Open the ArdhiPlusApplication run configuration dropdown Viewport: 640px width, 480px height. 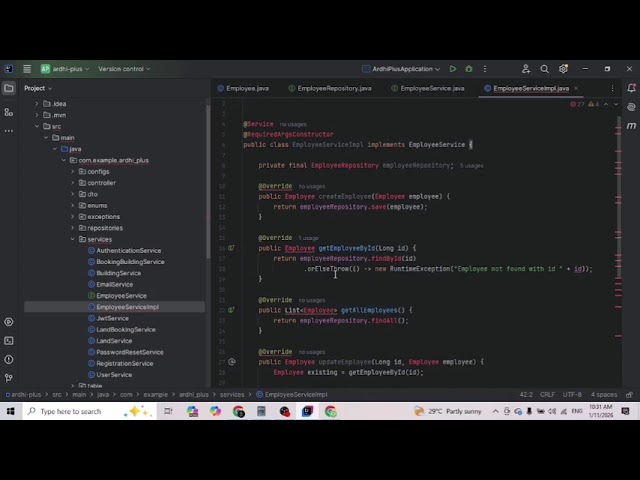tap(401, 69)
